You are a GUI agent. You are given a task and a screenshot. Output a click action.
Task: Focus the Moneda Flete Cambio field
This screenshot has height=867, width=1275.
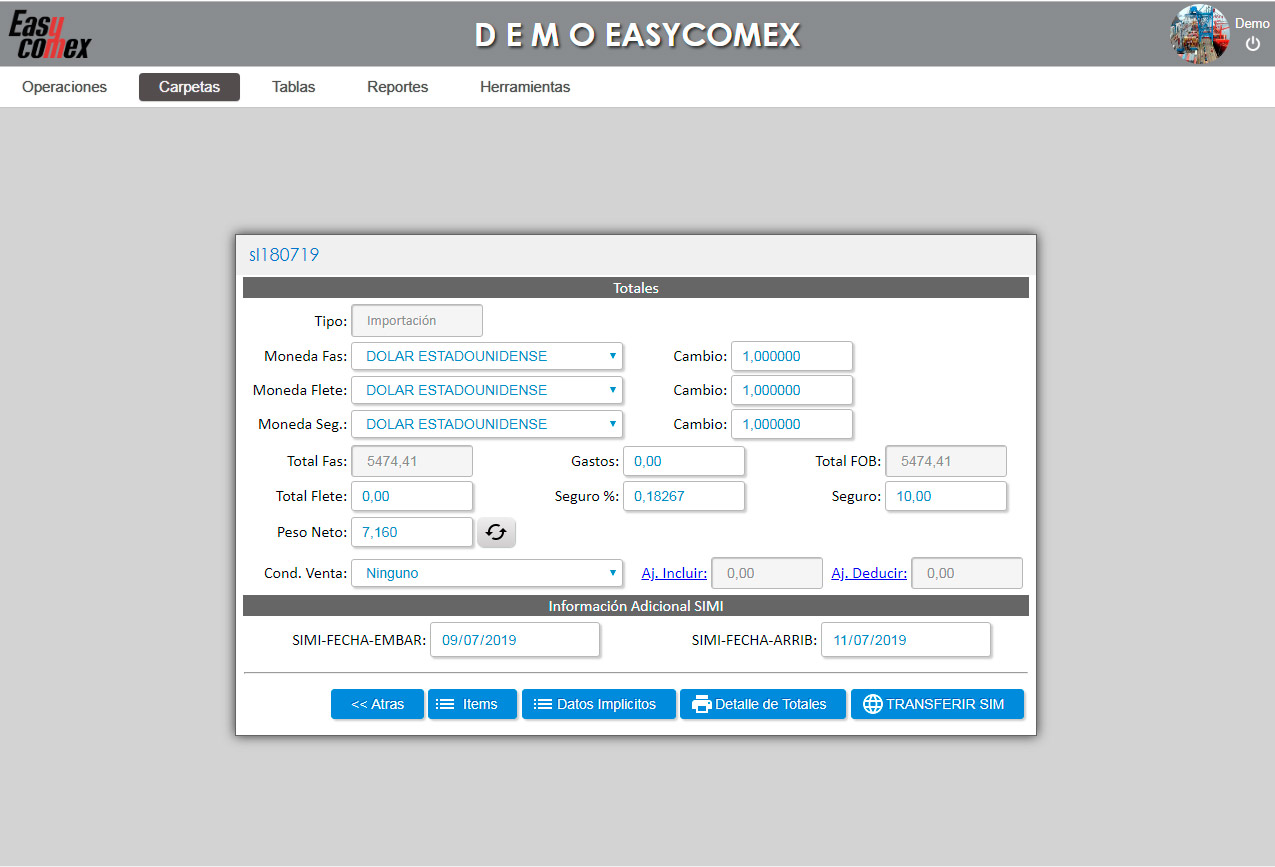pos(792,390)
